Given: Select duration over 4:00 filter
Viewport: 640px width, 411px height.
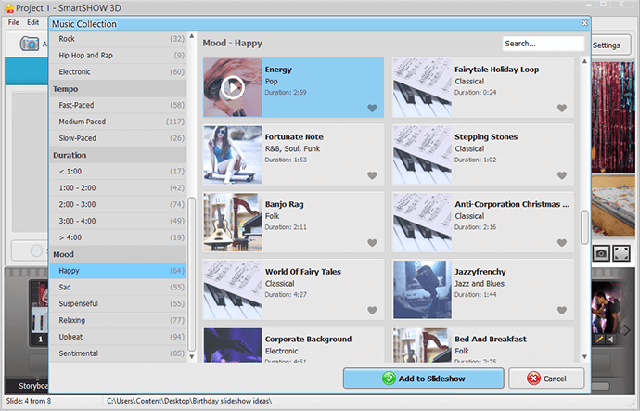Looking at the screenshot, I should 118,238.
